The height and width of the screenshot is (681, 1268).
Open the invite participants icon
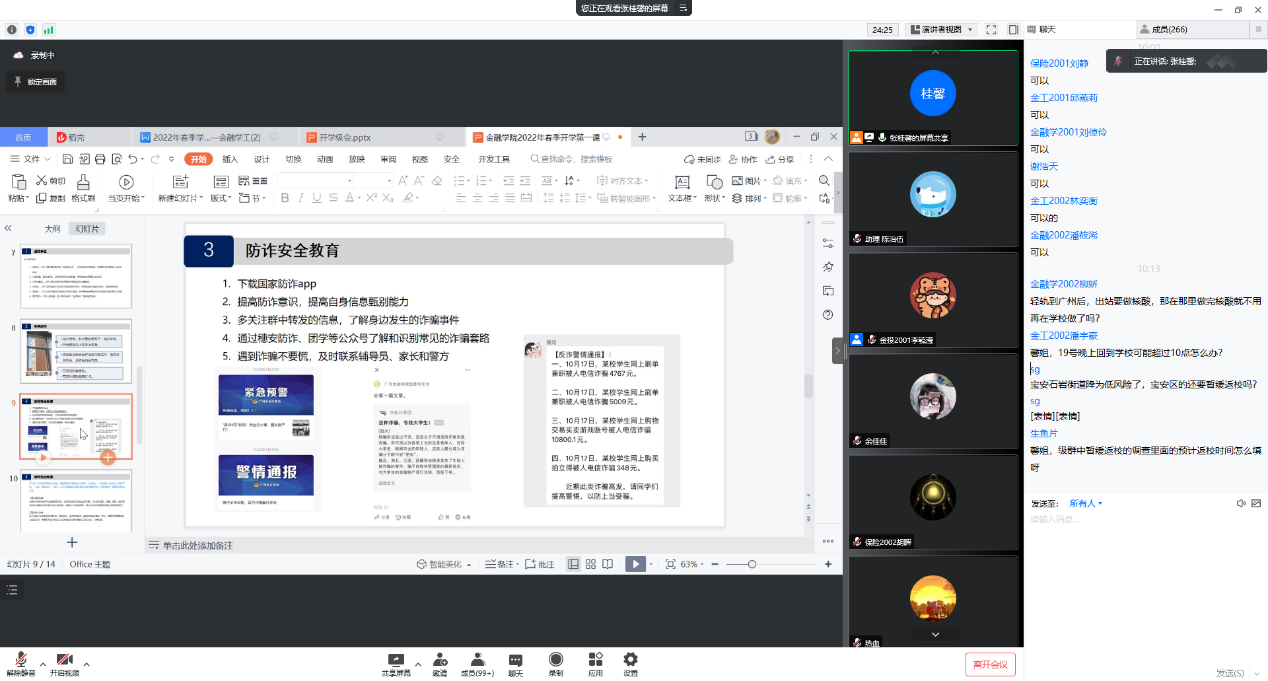click(439, 661)
